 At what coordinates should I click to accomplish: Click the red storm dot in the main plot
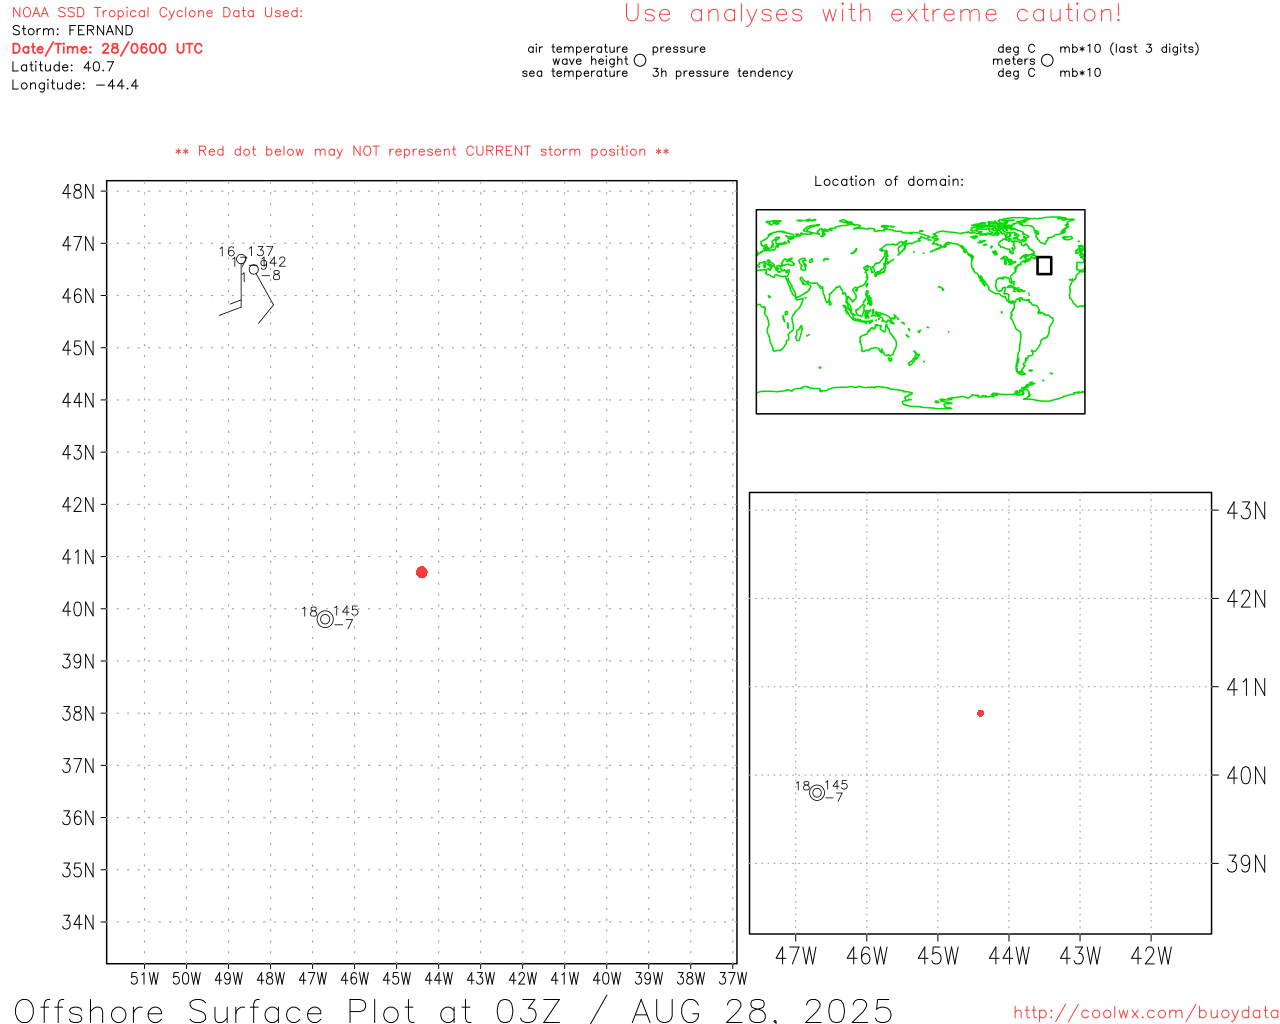tap(422, 572)
